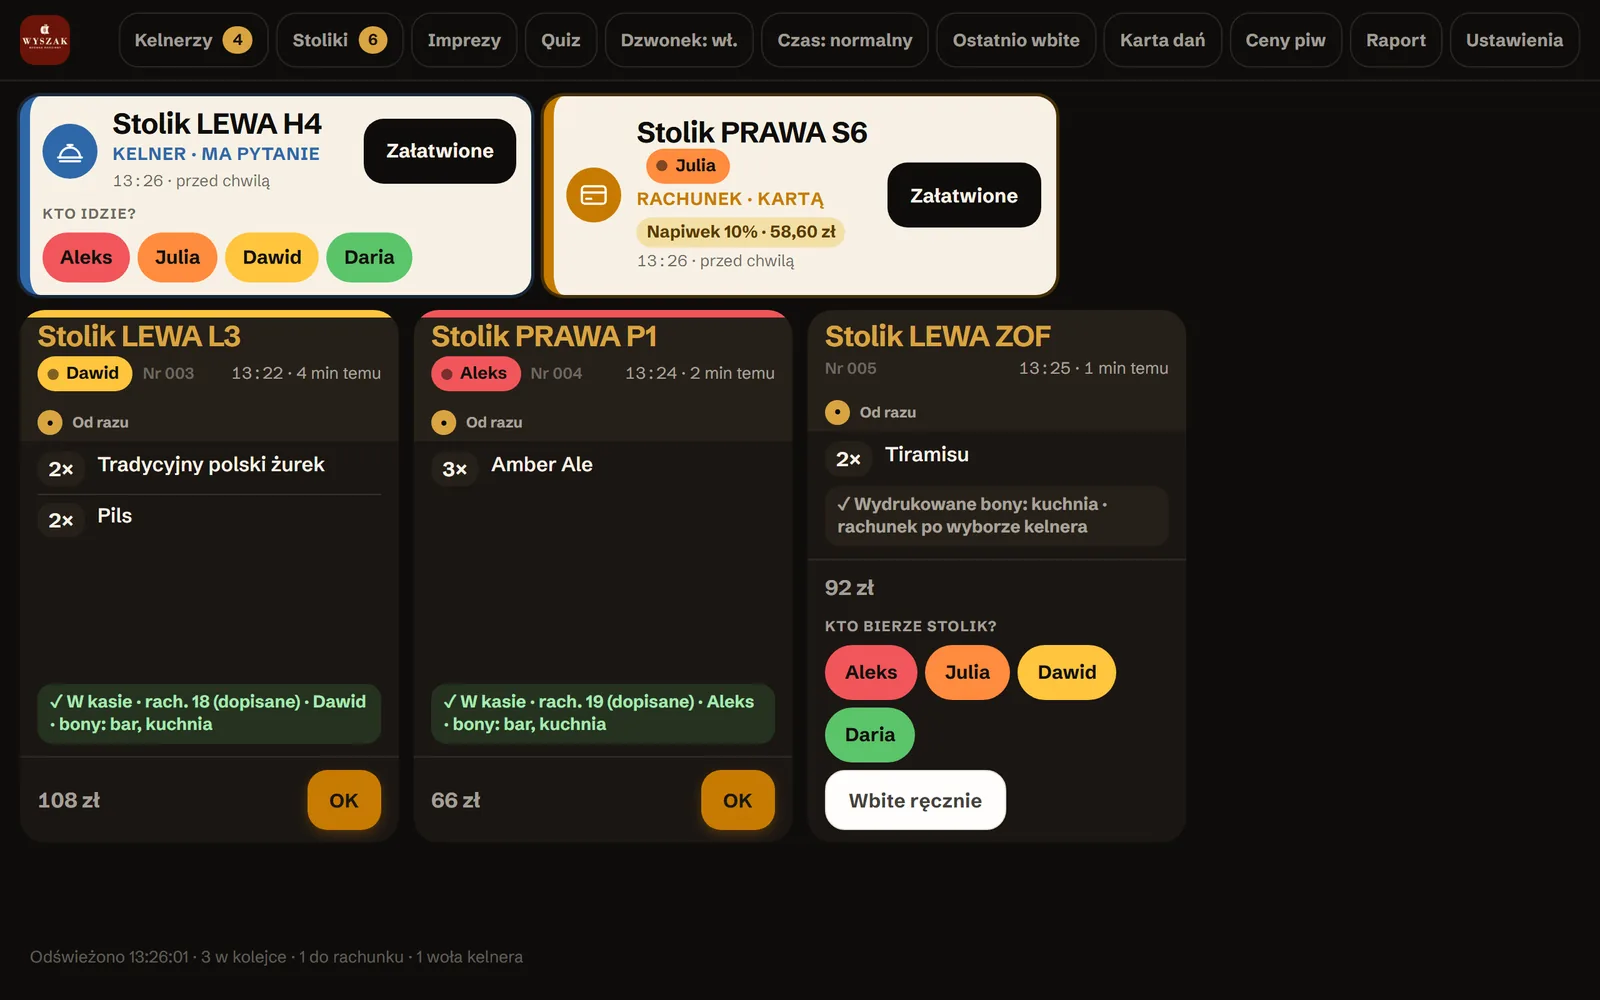Click the waiter bell icon on Stolik LEWA H4
1600x1000 pixels.
tap(70, 151)
